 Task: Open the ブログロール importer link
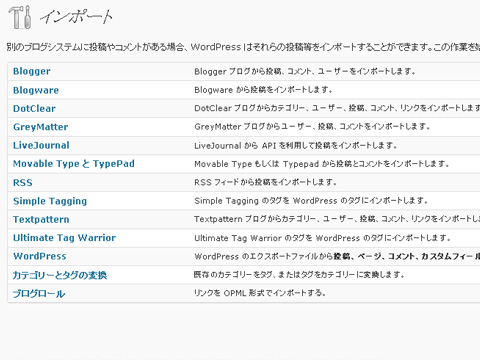[39, 294]
